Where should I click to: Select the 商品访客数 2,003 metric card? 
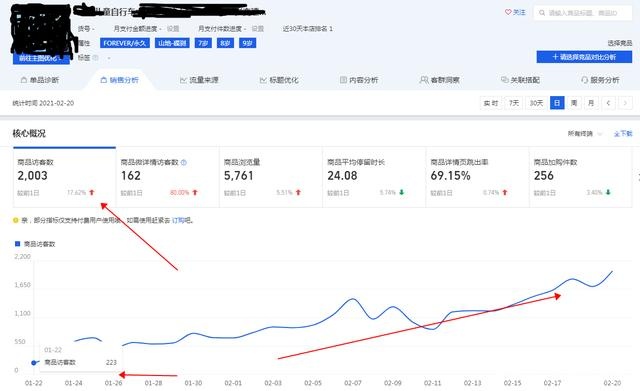tap(64, 178)
